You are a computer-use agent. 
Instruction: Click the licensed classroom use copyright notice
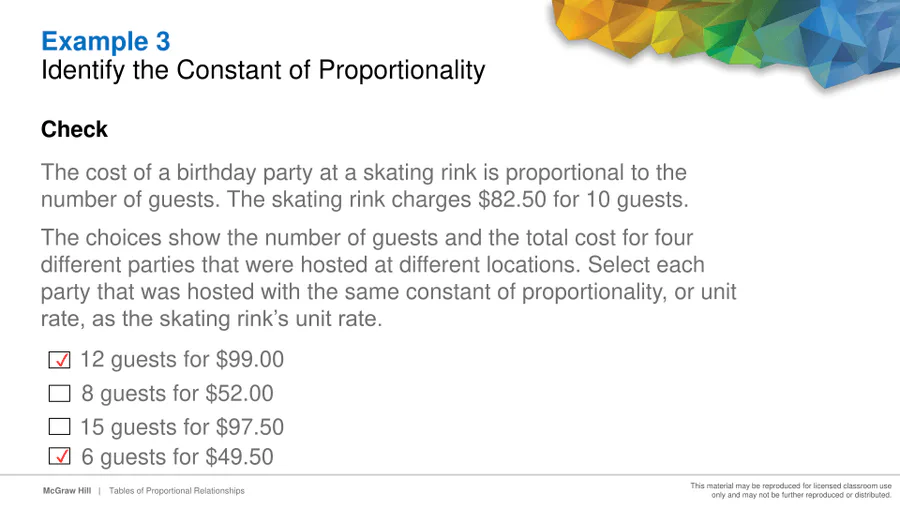(x=790, y=490)
